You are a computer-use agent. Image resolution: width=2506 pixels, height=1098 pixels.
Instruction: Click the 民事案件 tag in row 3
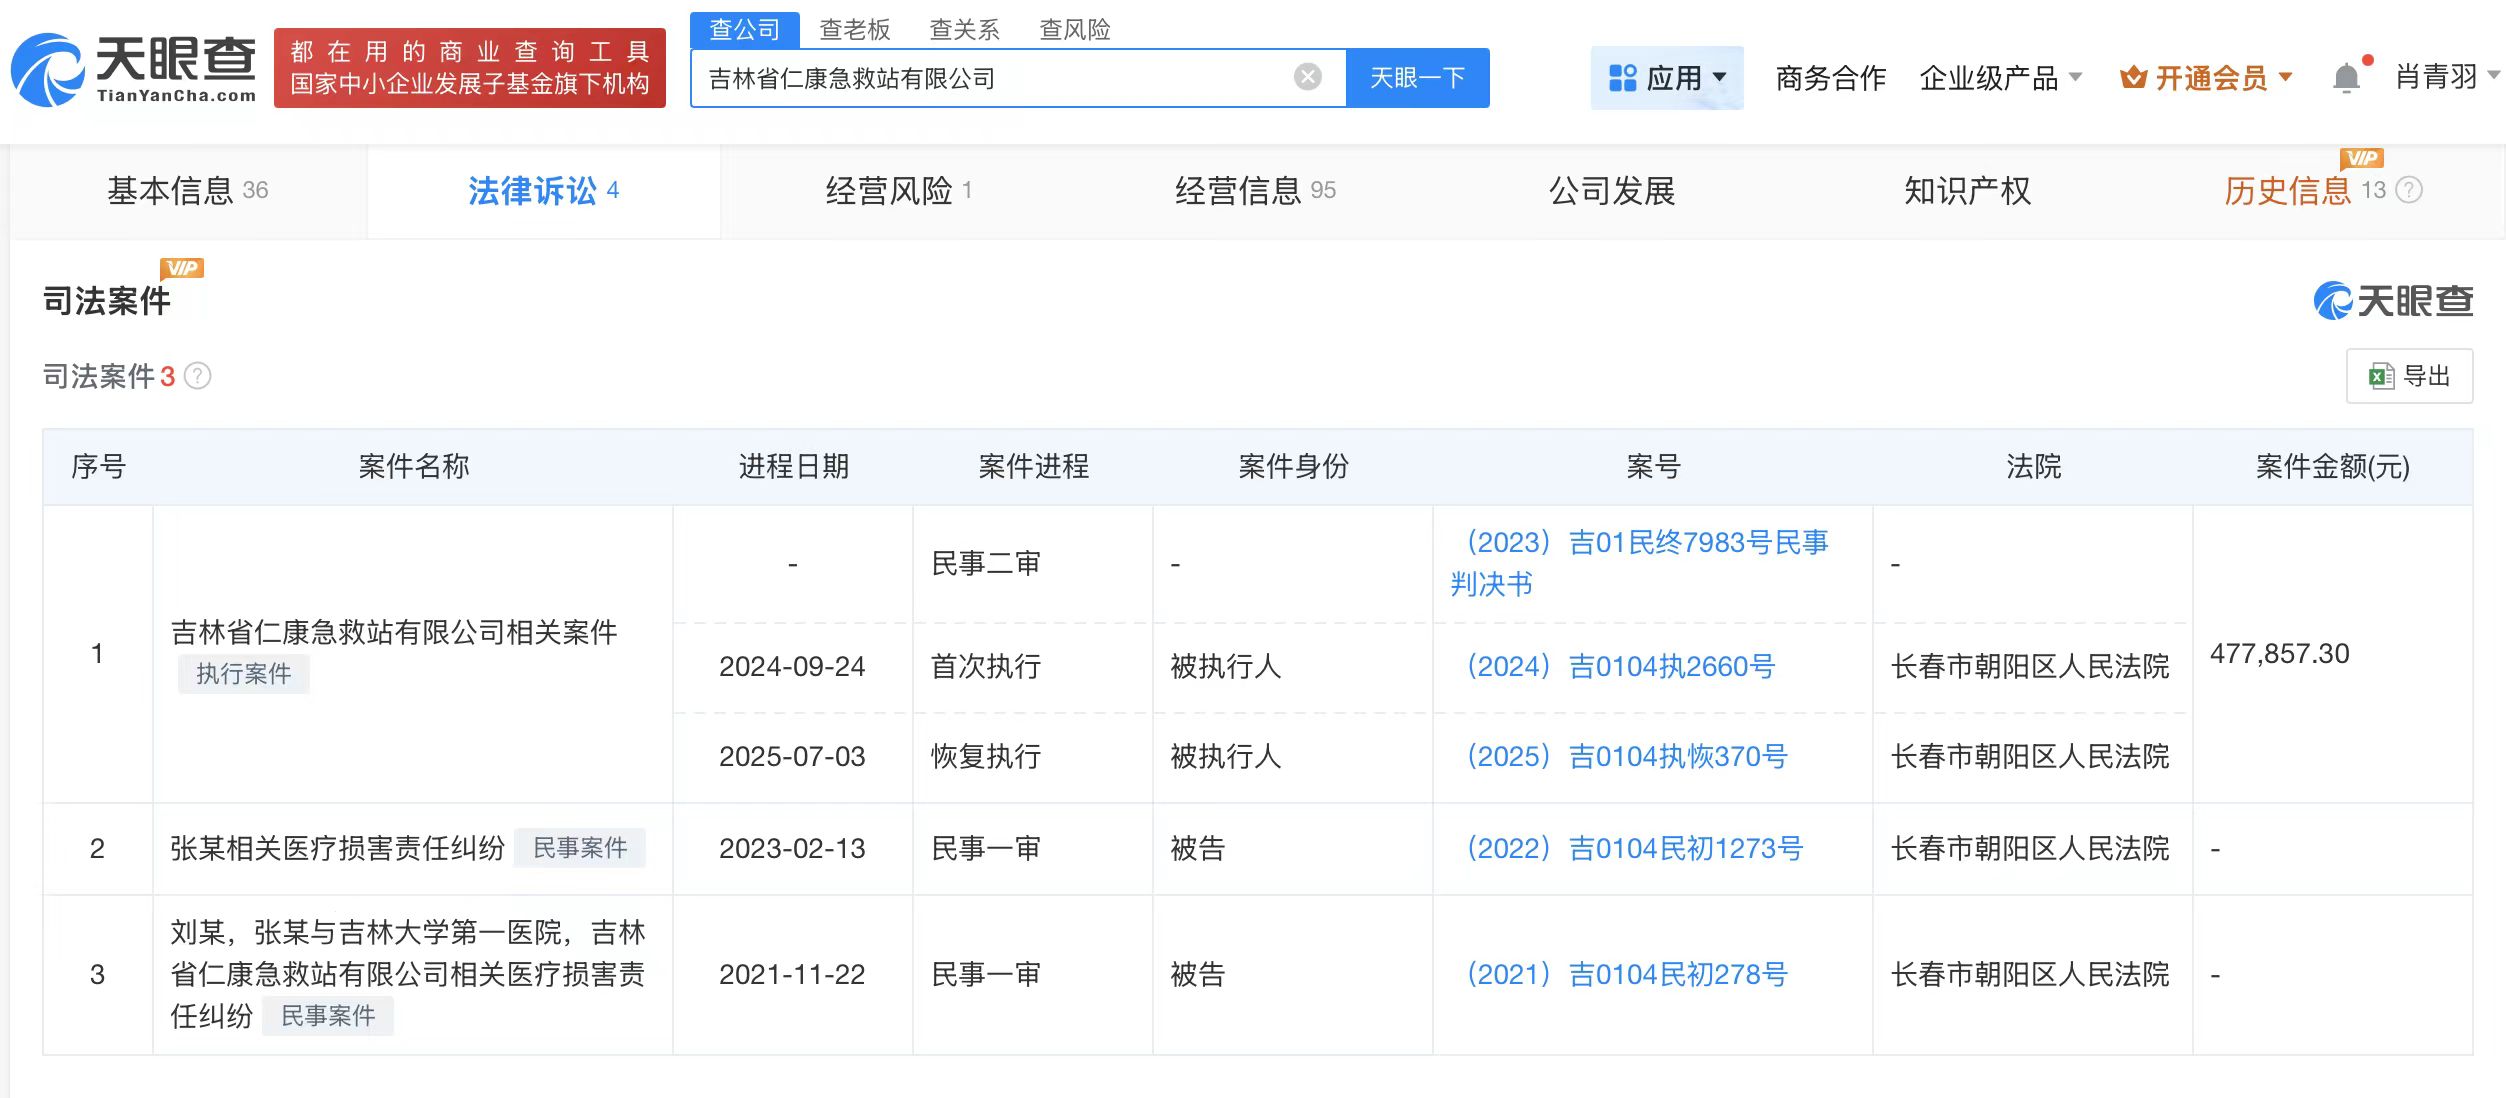point(328,1016)
